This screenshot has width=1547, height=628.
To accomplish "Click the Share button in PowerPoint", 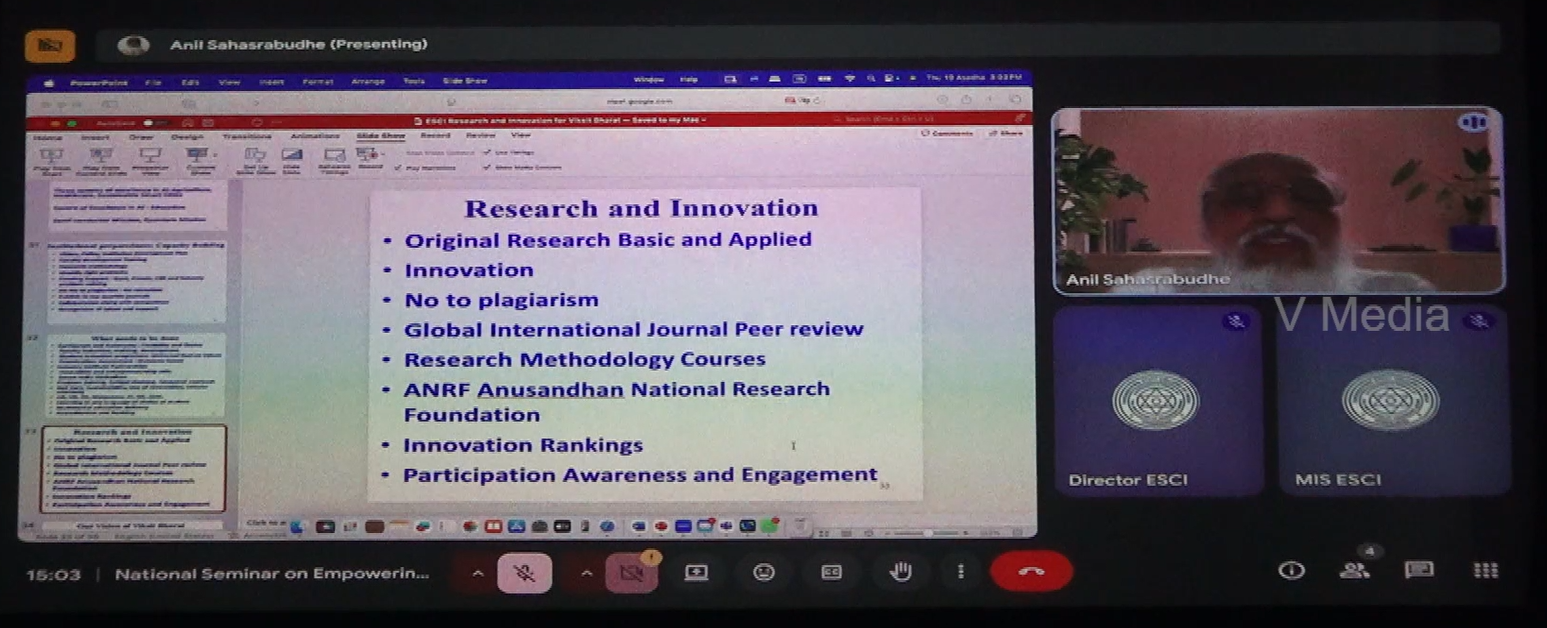I will [x=1008, y=133].
